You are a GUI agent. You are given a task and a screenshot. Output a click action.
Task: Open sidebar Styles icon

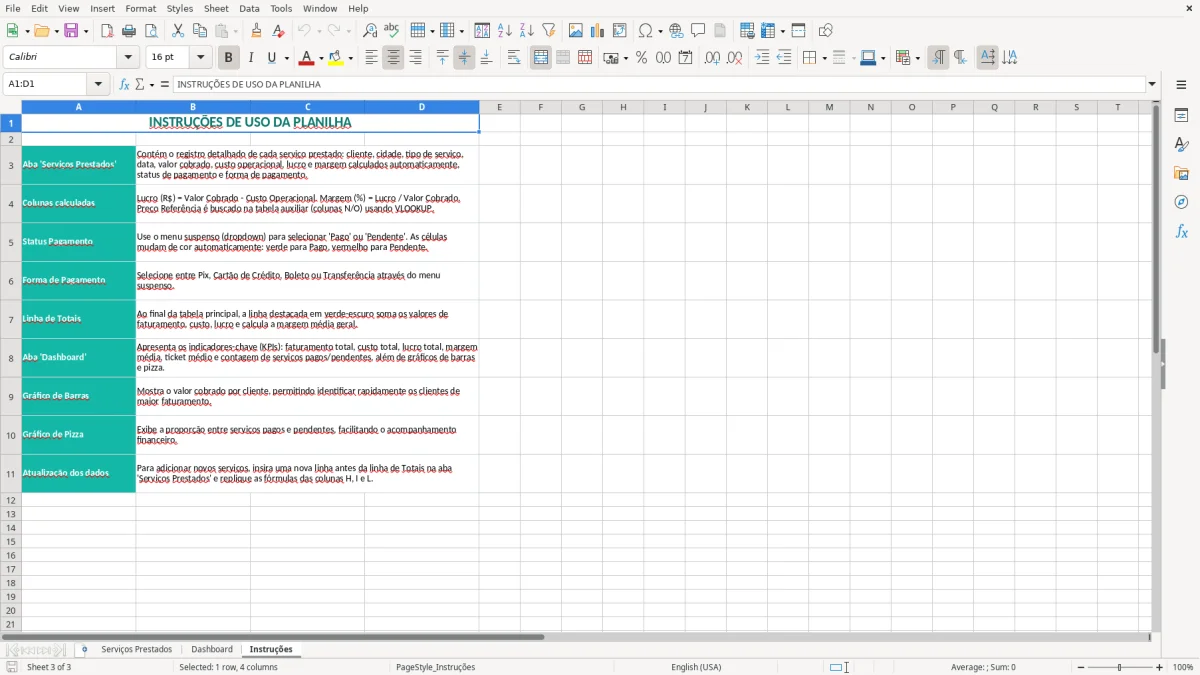(x=1182, y=144)
